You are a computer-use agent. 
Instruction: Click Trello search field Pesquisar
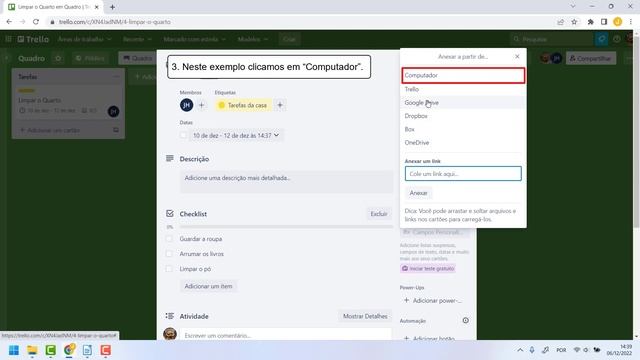point(551,39)
